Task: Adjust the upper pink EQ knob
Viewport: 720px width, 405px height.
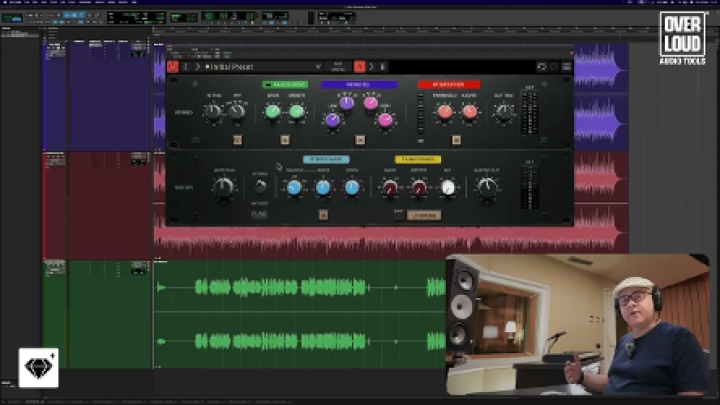Action: pos(371,103)
